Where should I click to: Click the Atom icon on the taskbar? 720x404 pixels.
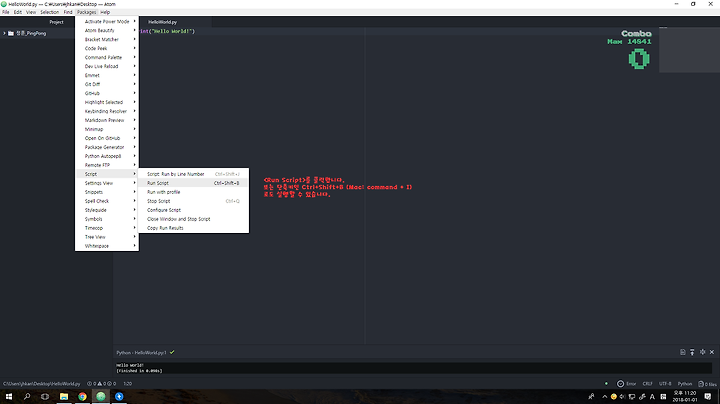coord(101,396)
